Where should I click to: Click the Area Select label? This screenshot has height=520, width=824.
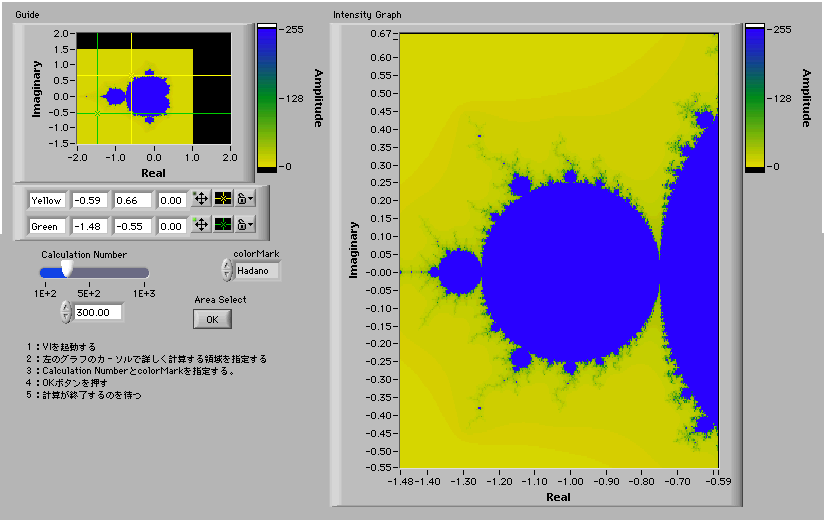pyautogui.click(x=220, y=300)
